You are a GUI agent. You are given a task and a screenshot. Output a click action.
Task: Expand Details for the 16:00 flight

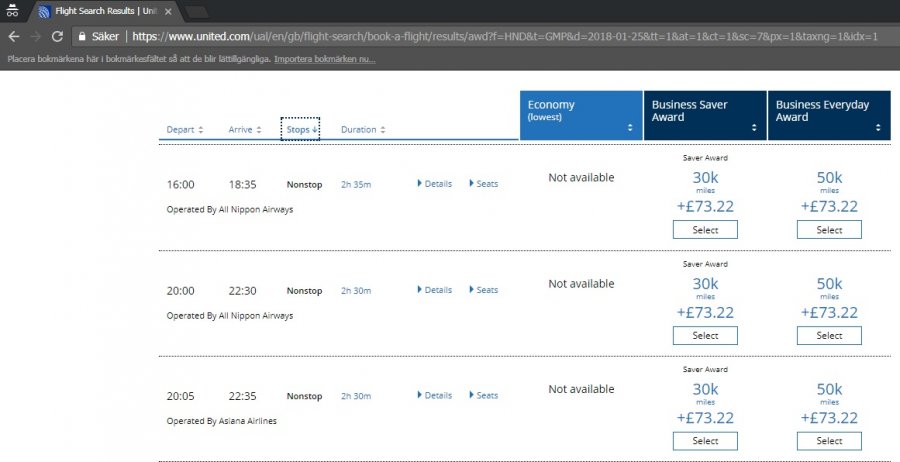point(434,184)
